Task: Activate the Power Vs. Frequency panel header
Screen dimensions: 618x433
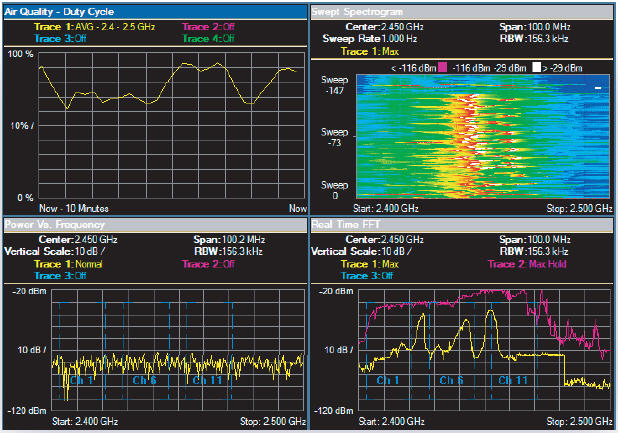Action: (55, 225)
